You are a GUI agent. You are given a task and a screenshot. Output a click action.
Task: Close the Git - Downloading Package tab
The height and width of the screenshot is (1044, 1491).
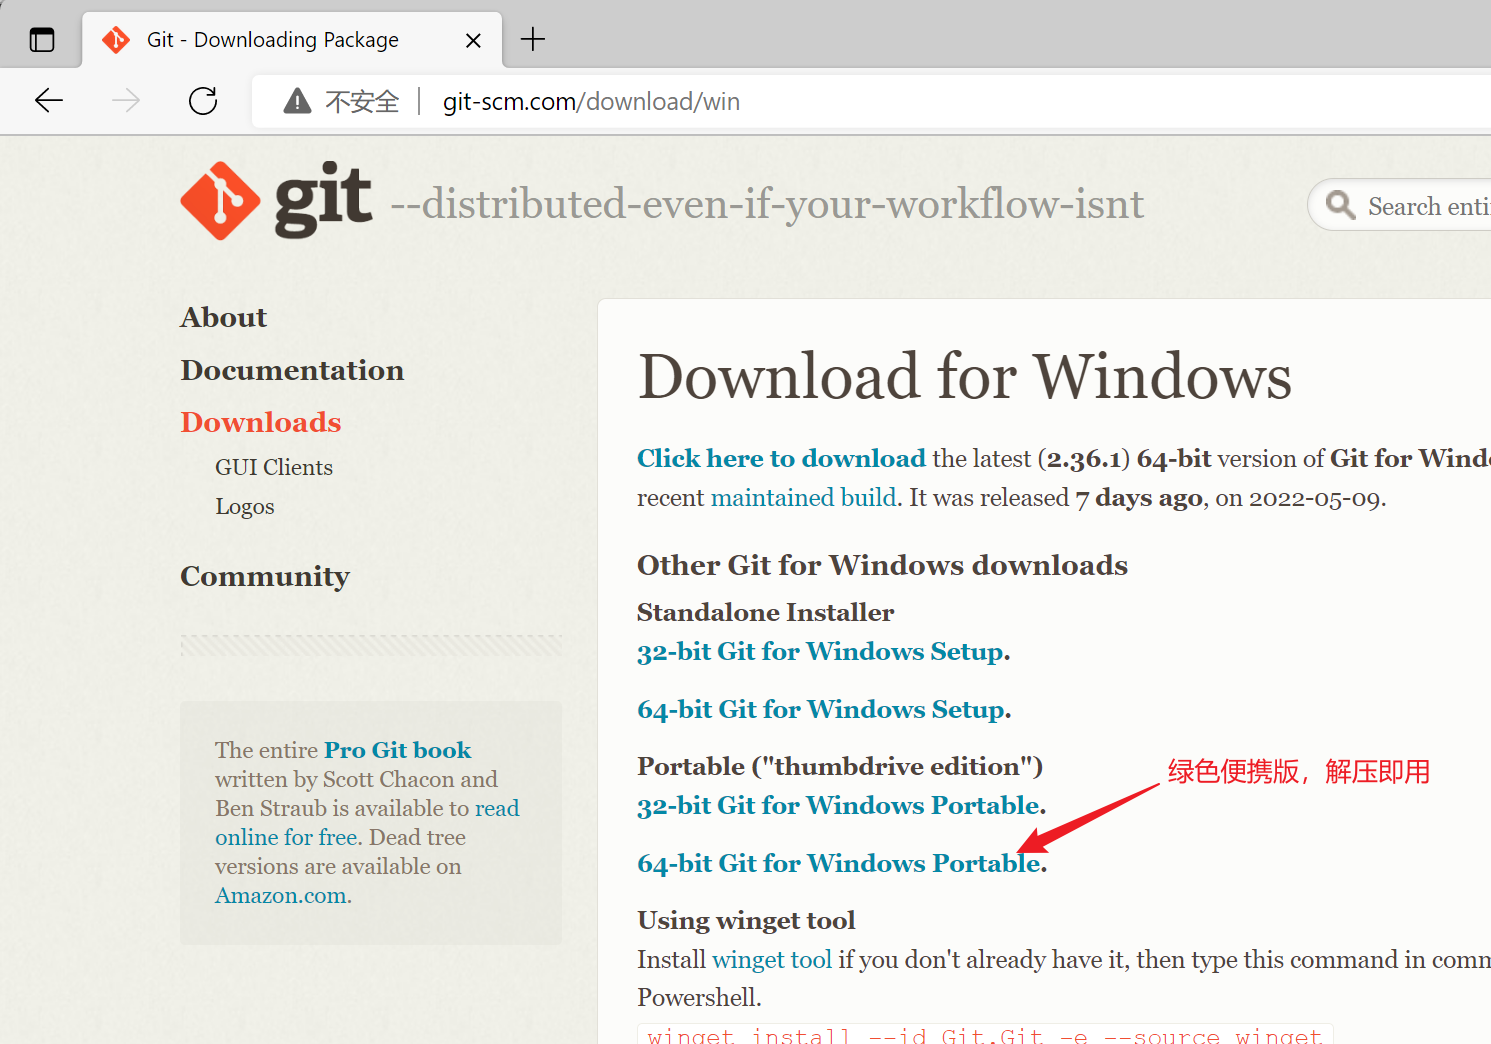[474, 40]
